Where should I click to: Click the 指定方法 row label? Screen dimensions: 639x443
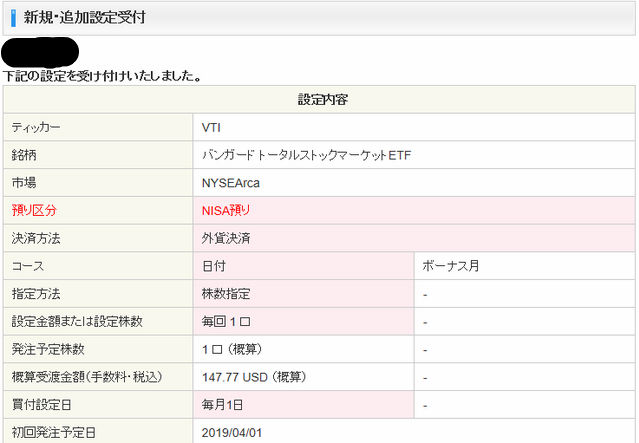[x=36, y=294]
